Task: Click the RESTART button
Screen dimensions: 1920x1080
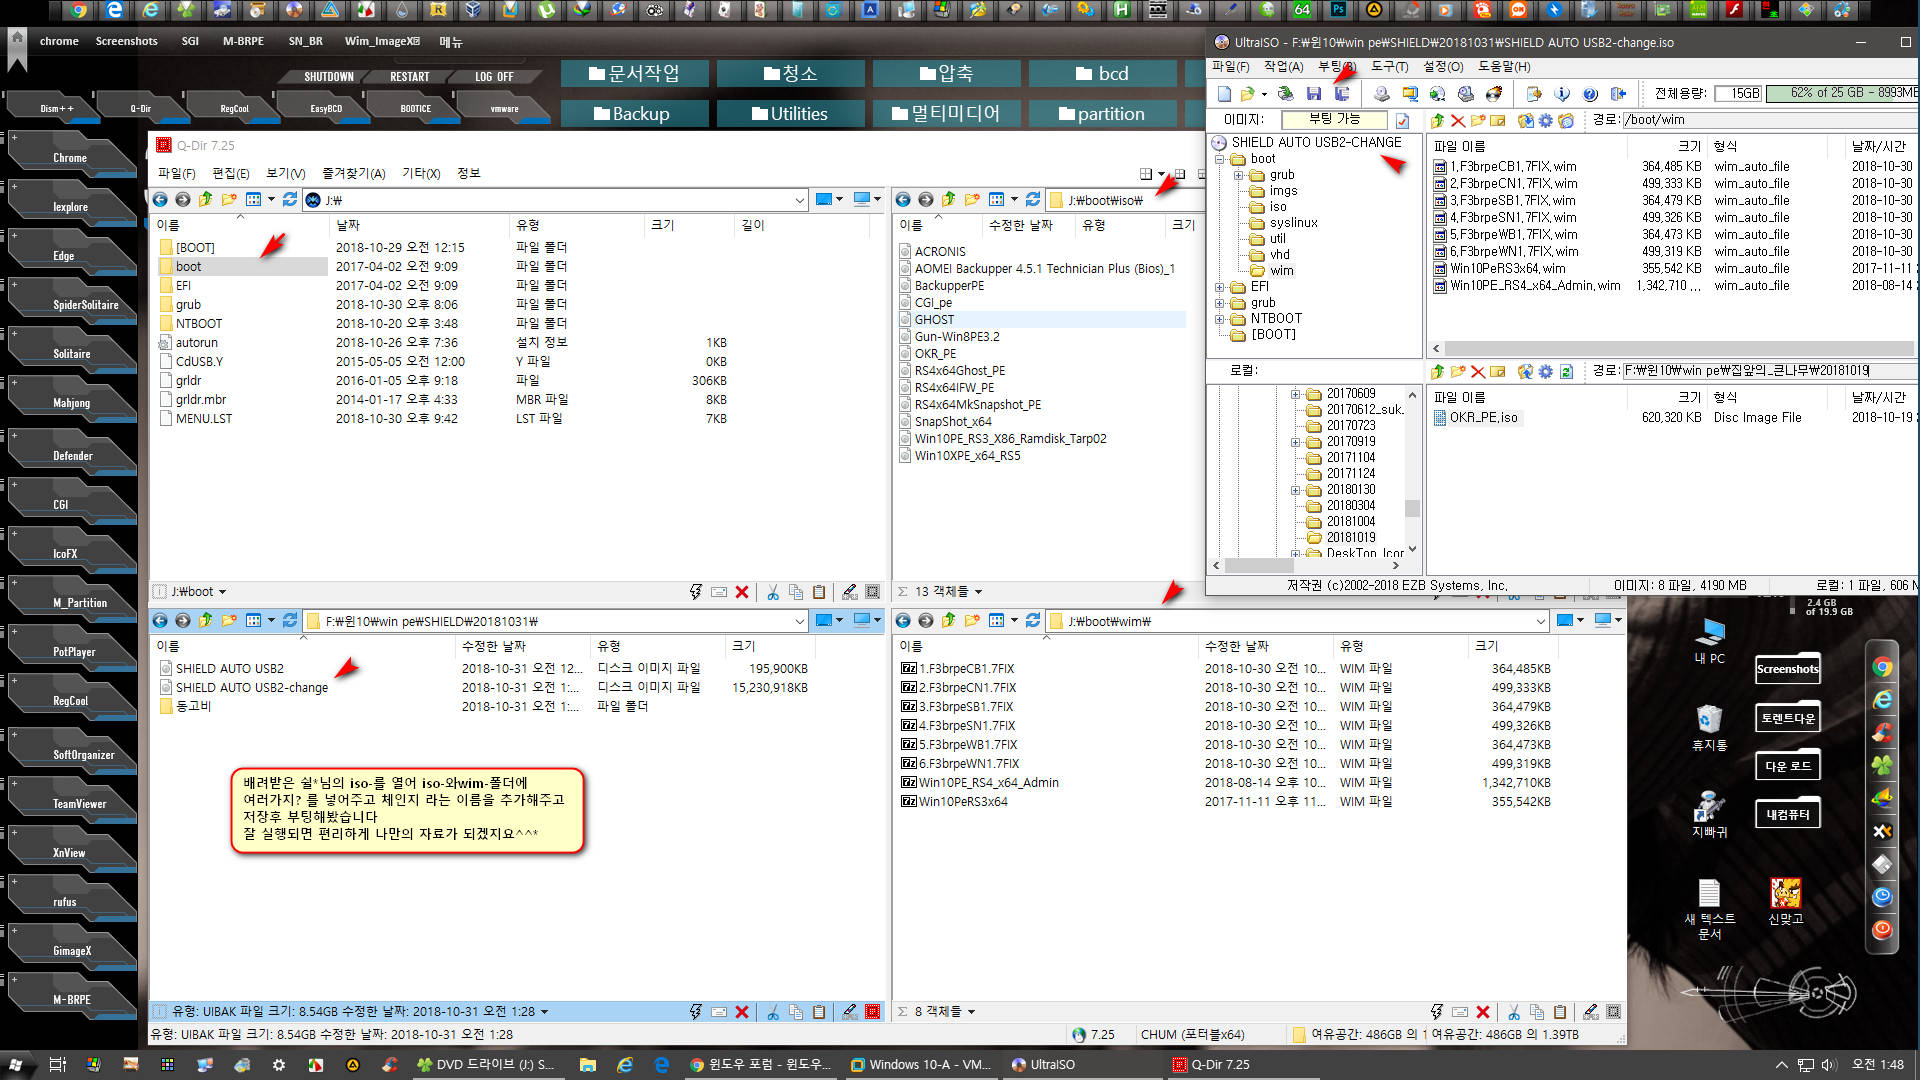Action: (410, 76)
